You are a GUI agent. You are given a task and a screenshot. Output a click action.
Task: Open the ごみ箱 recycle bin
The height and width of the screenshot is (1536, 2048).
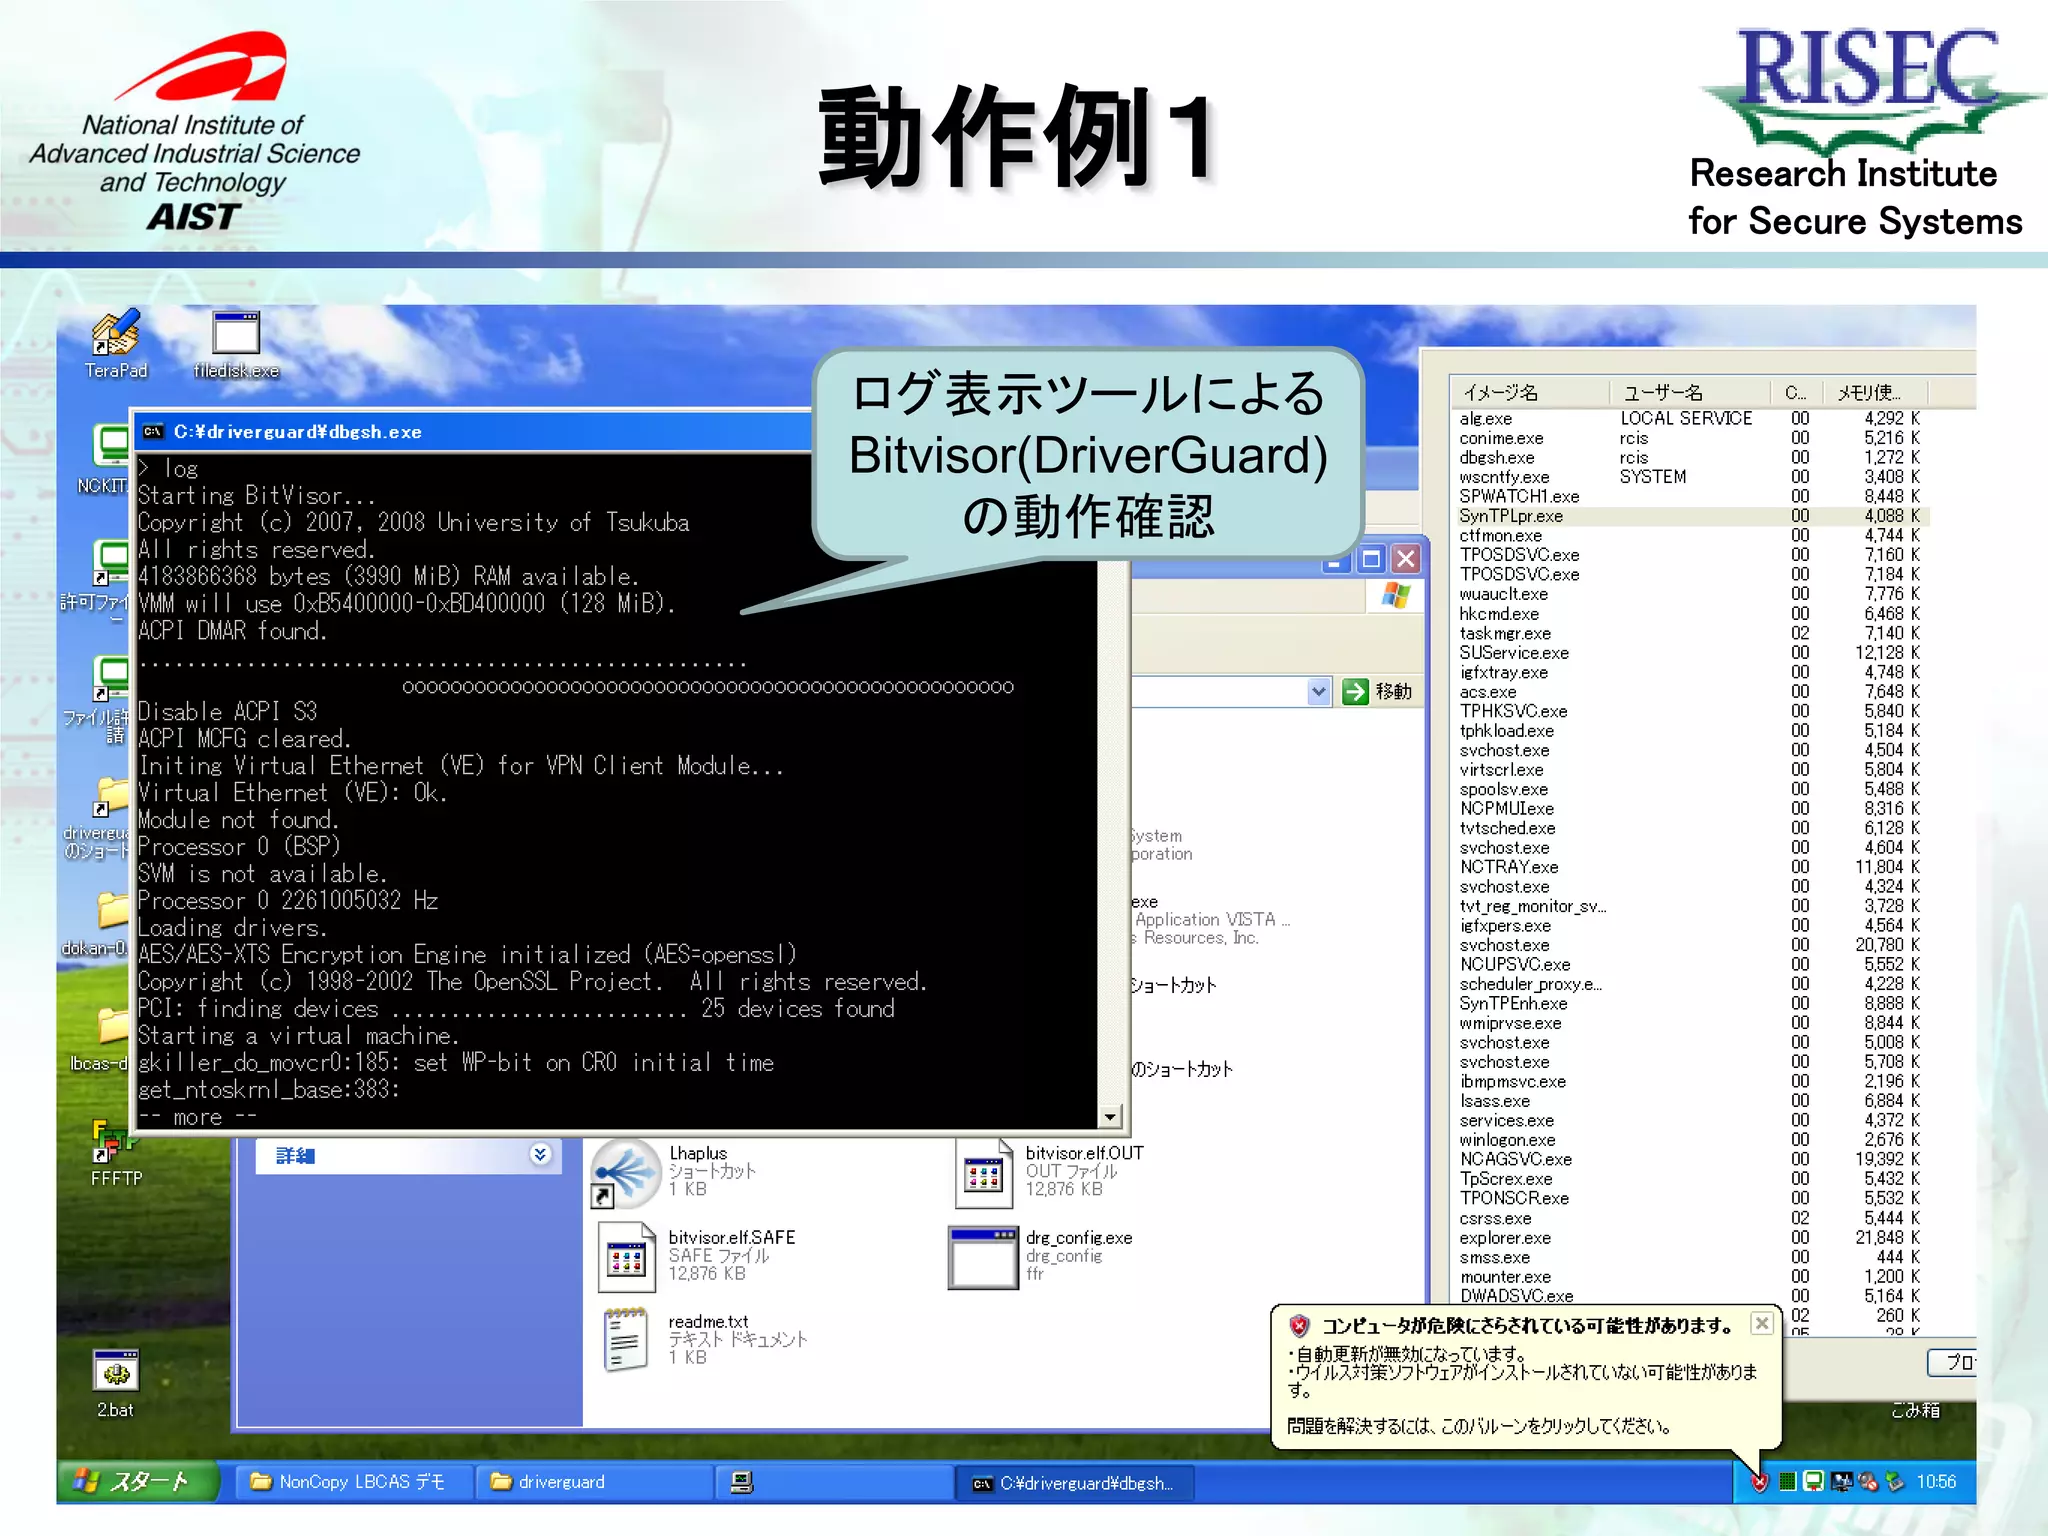point(1916,1409)
